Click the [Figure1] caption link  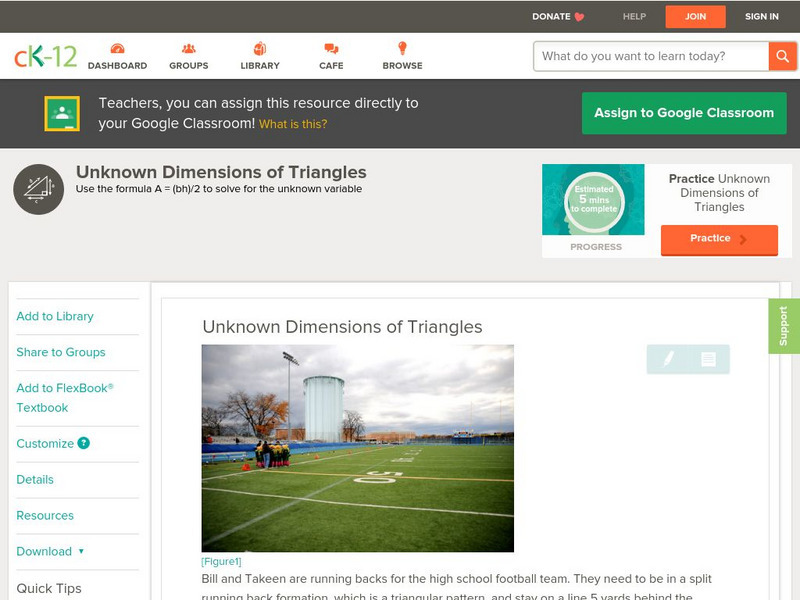pos(221,562)
